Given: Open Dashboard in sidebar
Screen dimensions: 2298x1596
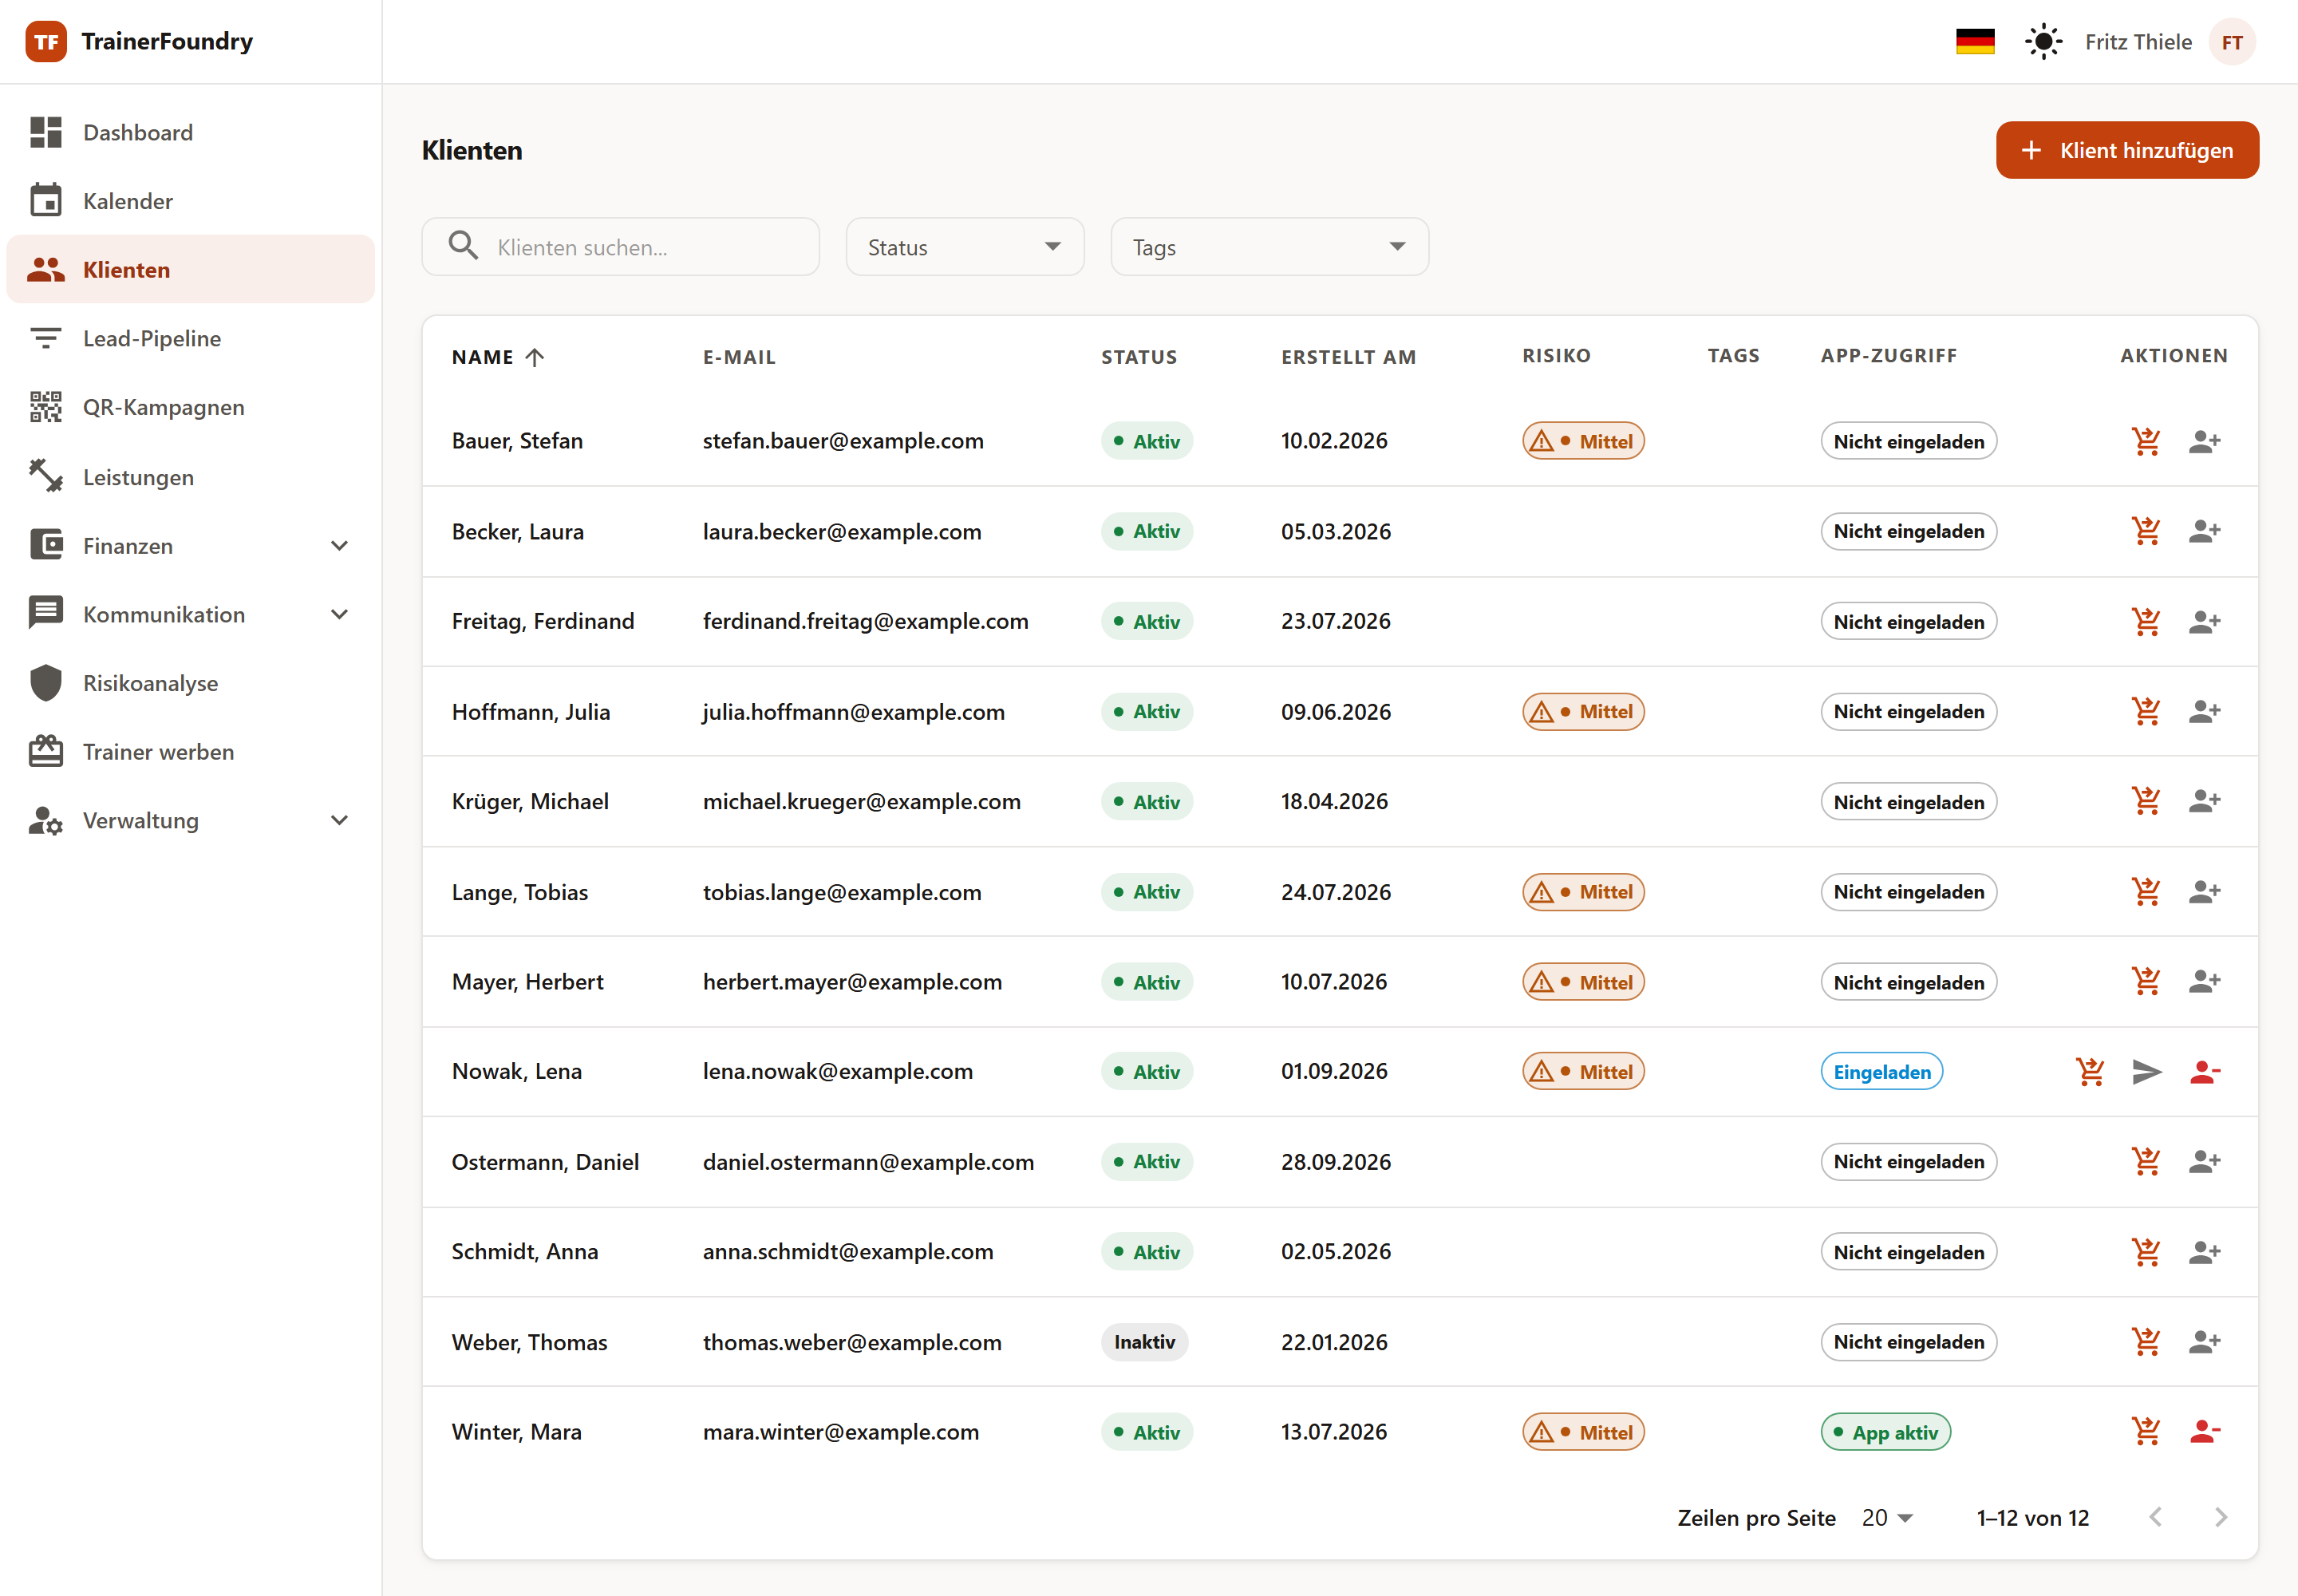Looking at the screenshot, I should (190, 133).
